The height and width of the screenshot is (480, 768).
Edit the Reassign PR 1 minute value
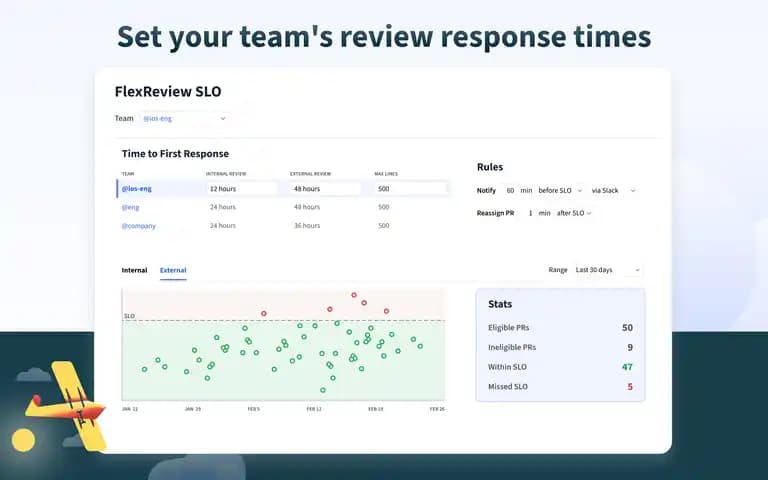(x=530, y=213)
